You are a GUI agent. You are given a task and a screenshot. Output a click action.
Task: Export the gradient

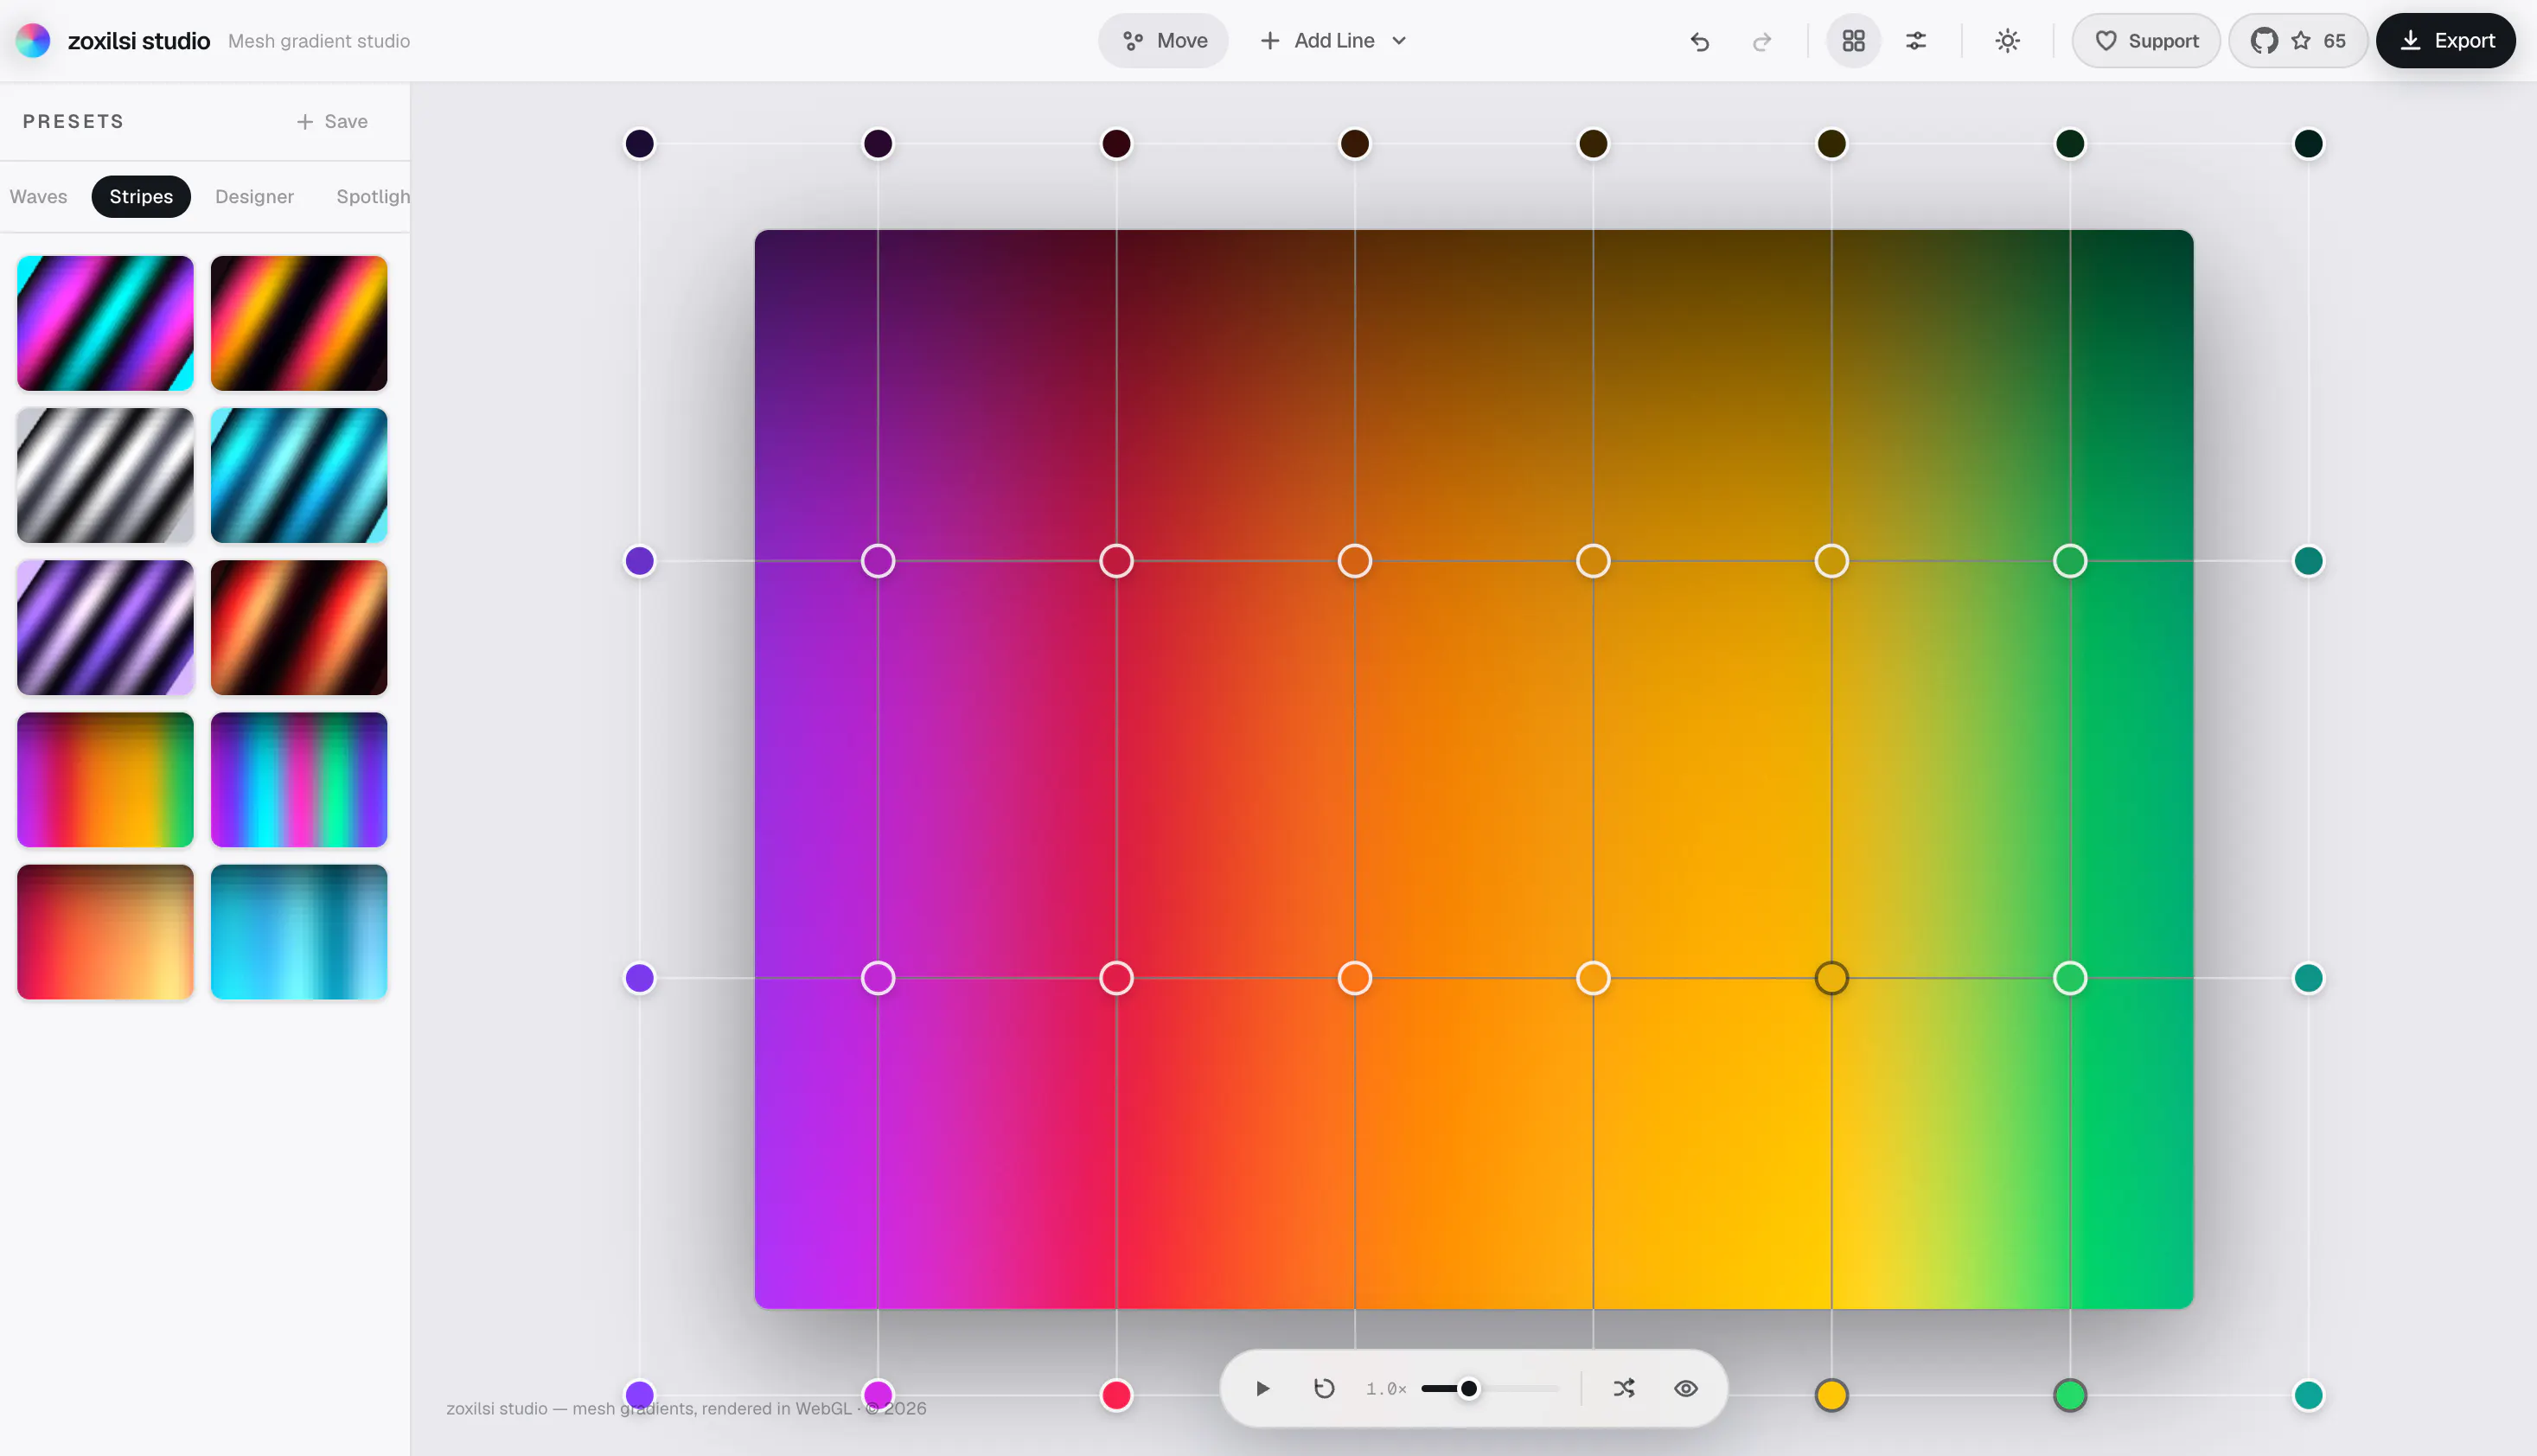click(x=2445, y=41)
